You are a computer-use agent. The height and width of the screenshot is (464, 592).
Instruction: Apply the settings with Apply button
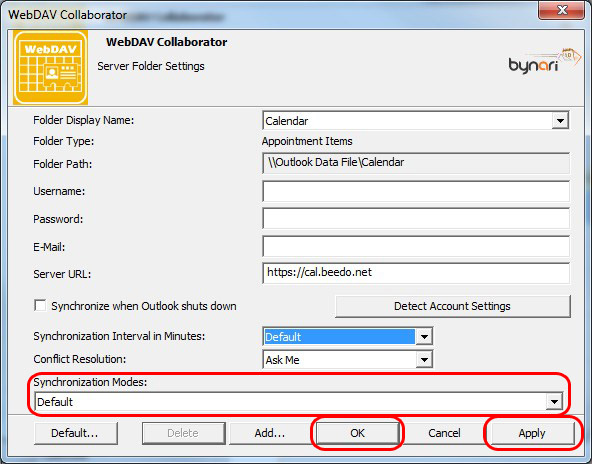(532, 433)
